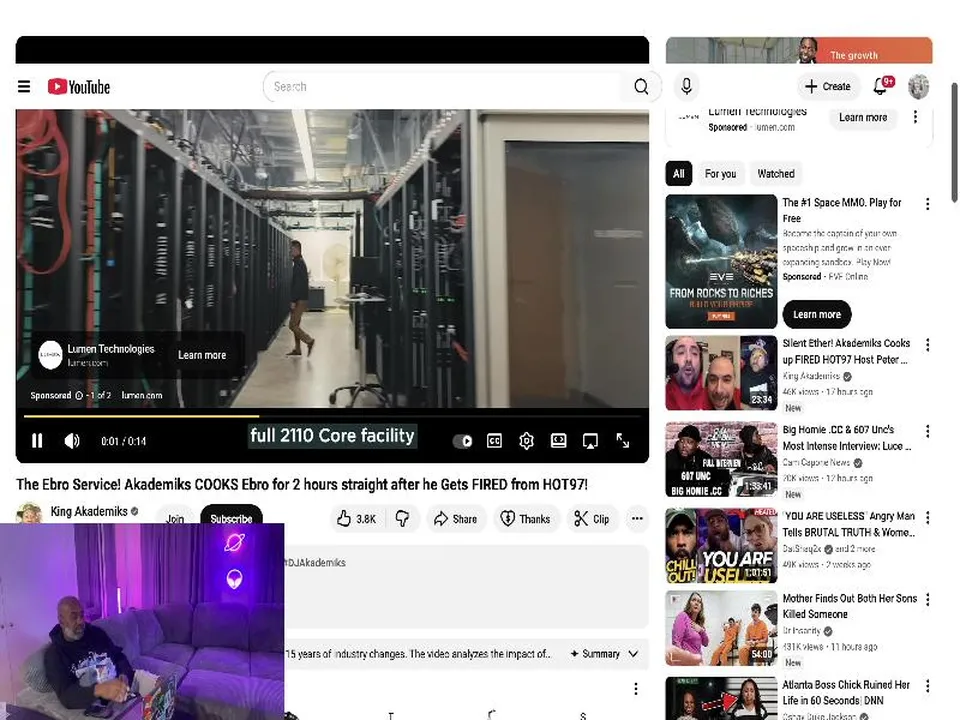Open the account avatar menu
The width and height of the screenshot is (960, 720).
tap(918, 86)
